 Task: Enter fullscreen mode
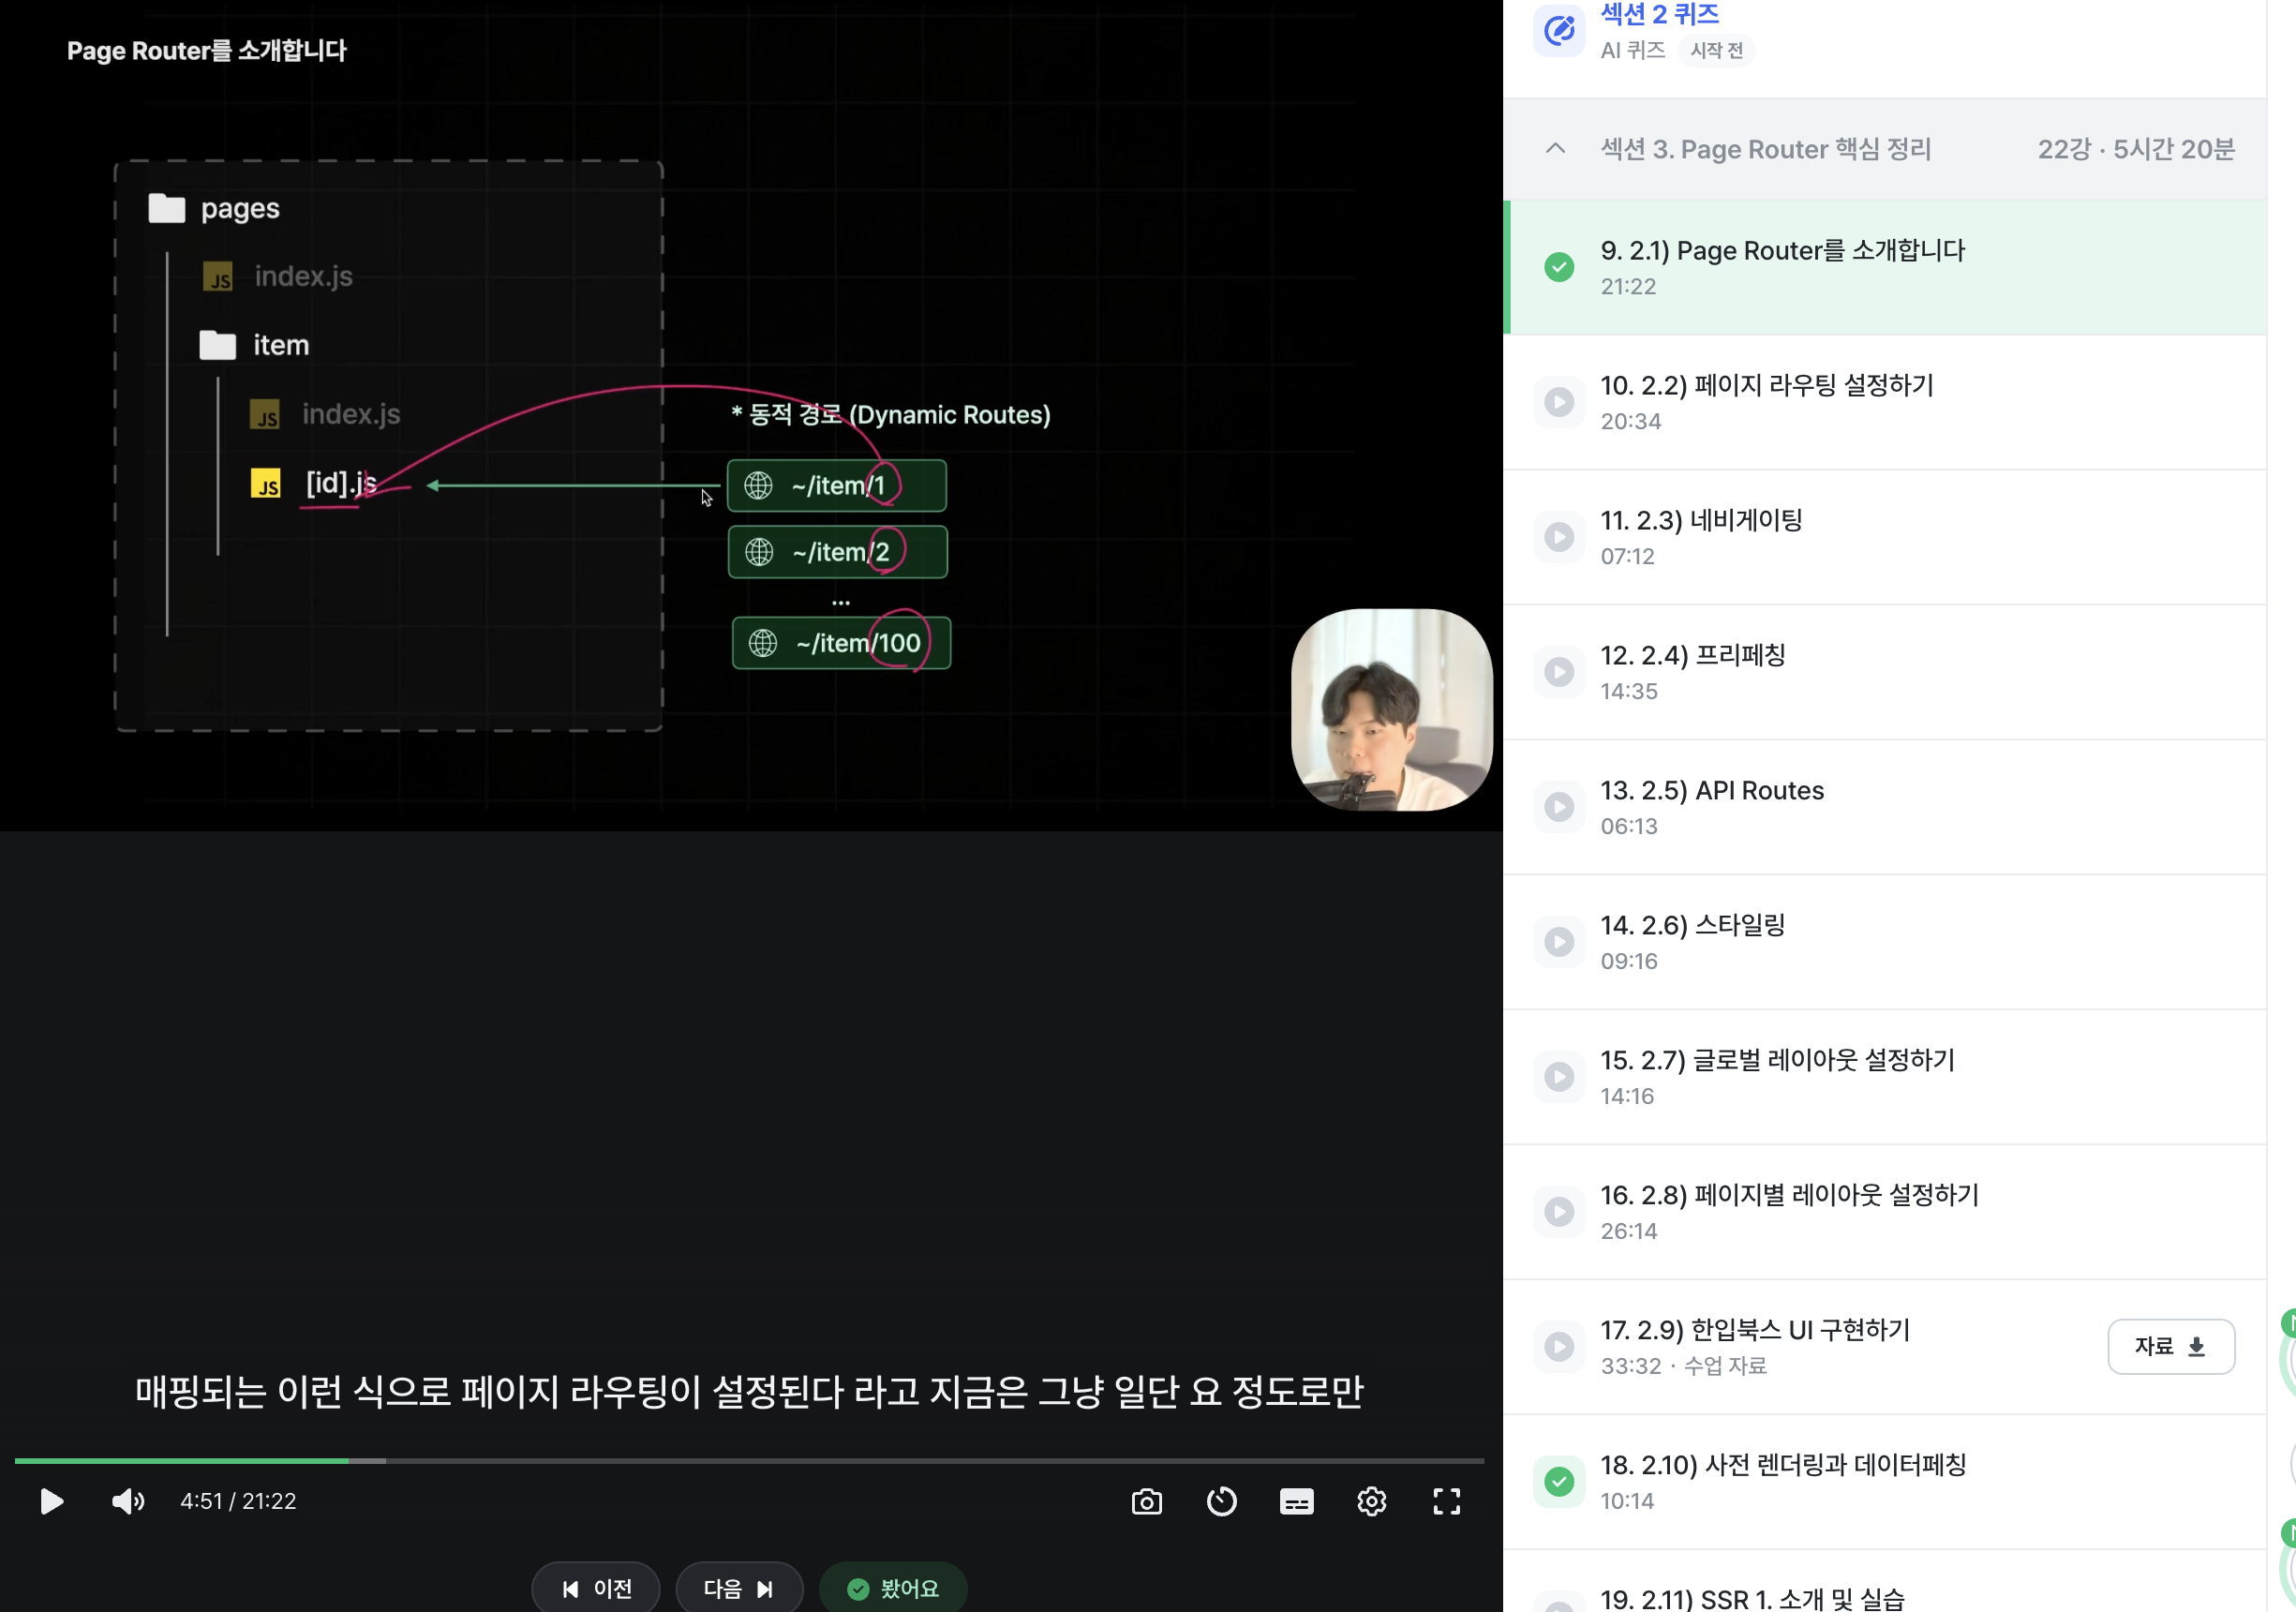[x=1446, y=1501]
